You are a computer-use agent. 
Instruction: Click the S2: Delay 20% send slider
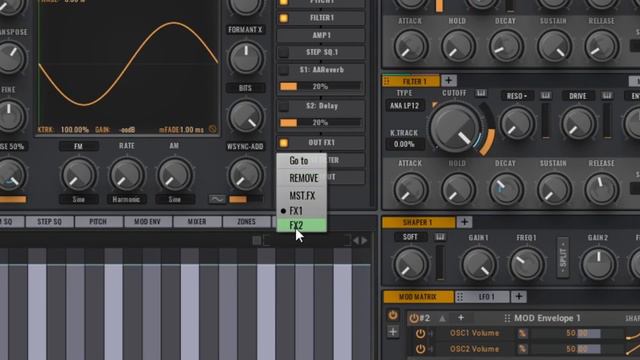coord(320,122)
